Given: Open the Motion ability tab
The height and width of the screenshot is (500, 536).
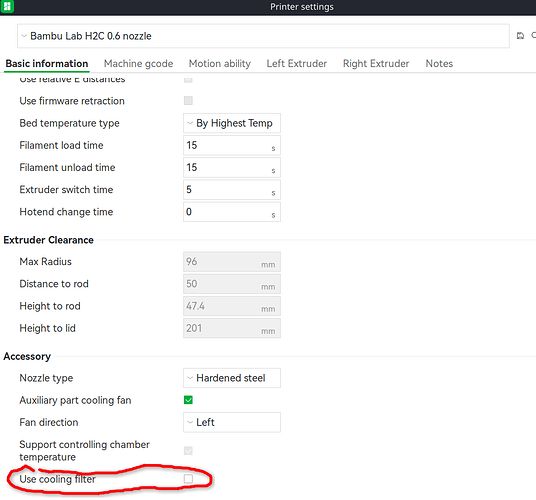Looking at the screenshot, I should tap(220, 64).
